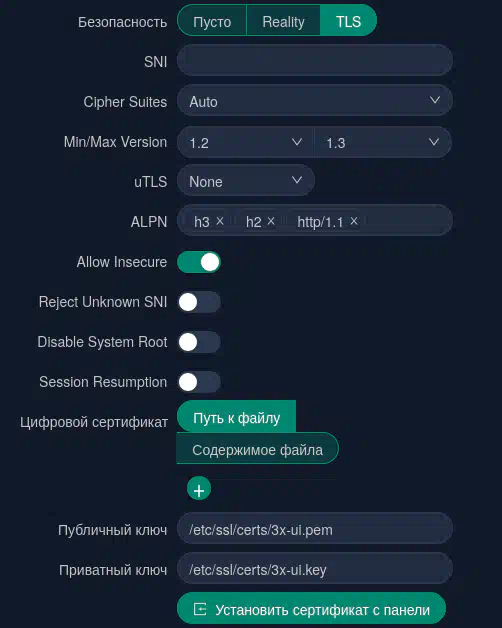Image resolution: width=502 pixels, height=628 pixels.
Task: Focus the SNI input field
Action: tap(315, 60)
